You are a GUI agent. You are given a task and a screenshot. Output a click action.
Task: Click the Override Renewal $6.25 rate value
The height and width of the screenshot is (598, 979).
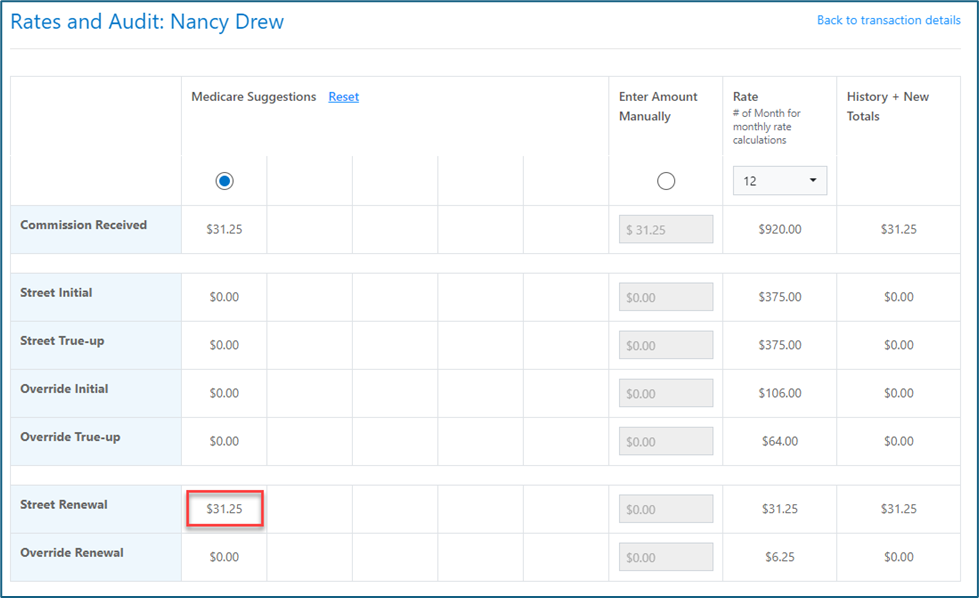tap(779, 557)
